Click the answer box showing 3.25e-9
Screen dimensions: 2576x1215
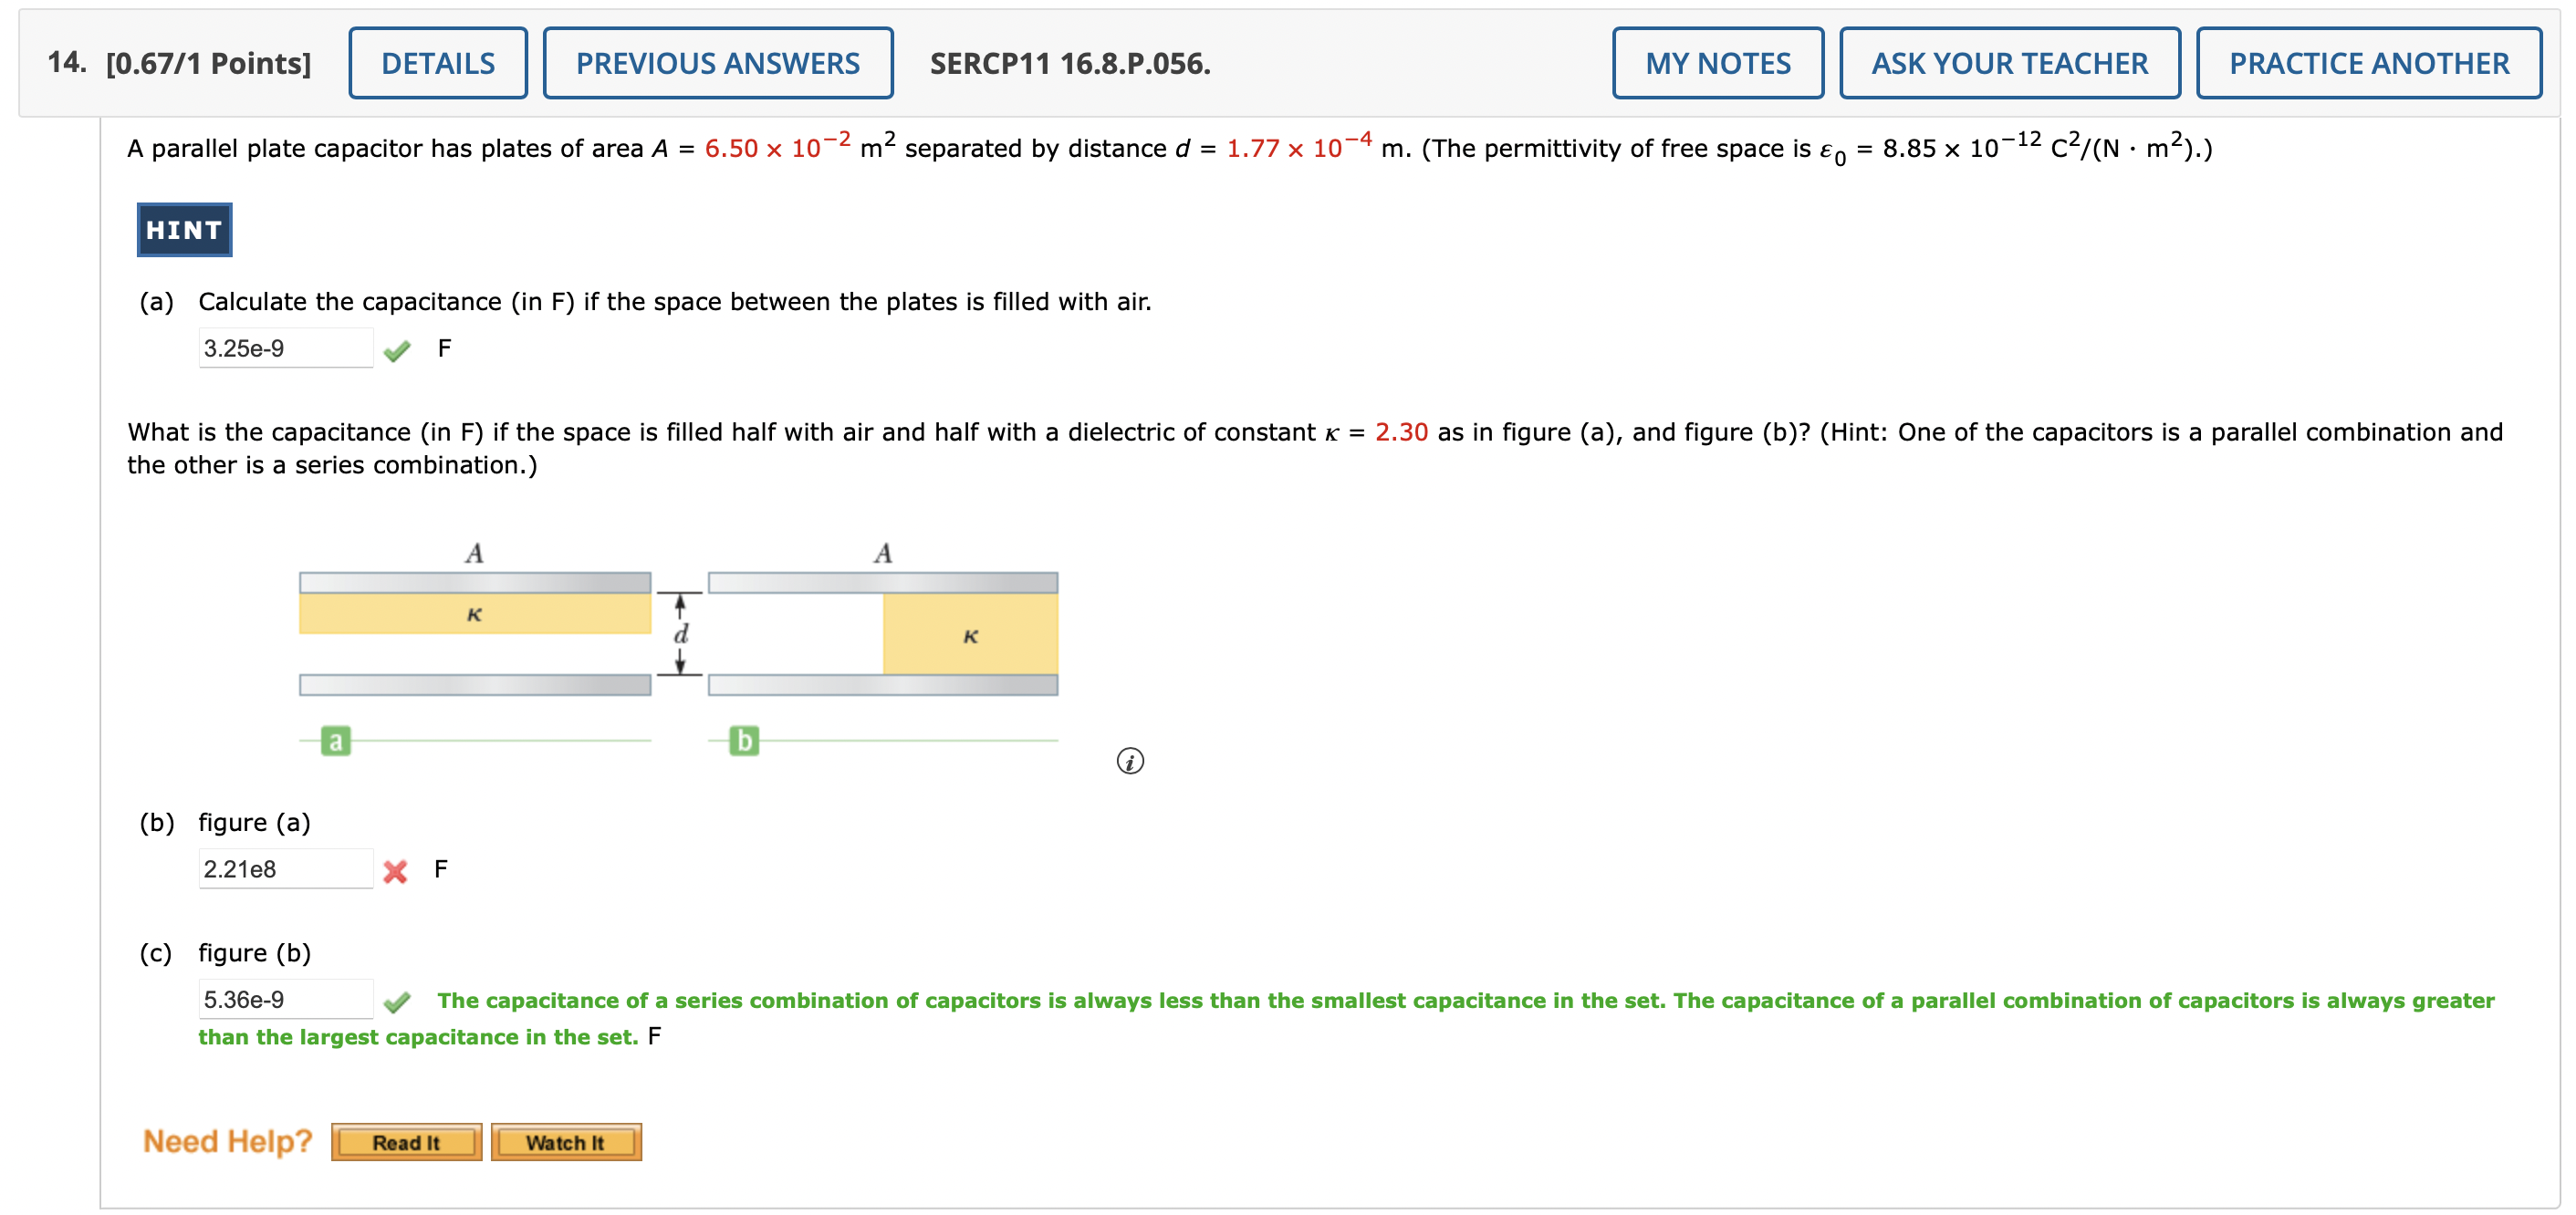286,347
